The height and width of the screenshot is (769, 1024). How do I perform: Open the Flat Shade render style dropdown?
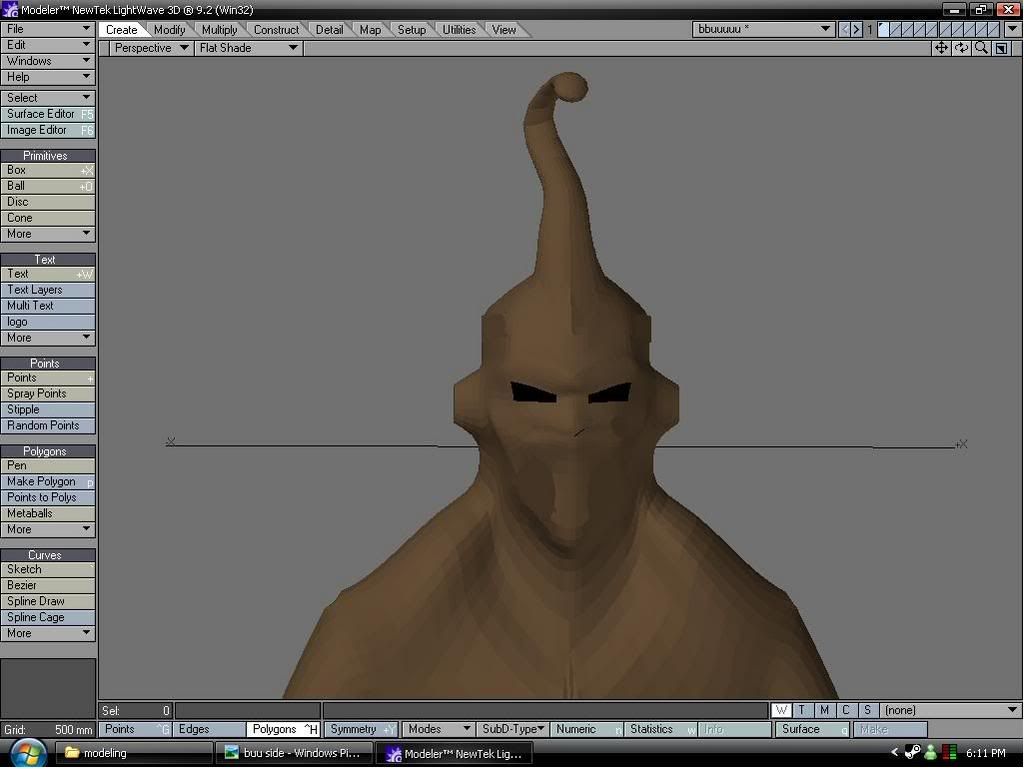tap(248, 48)
